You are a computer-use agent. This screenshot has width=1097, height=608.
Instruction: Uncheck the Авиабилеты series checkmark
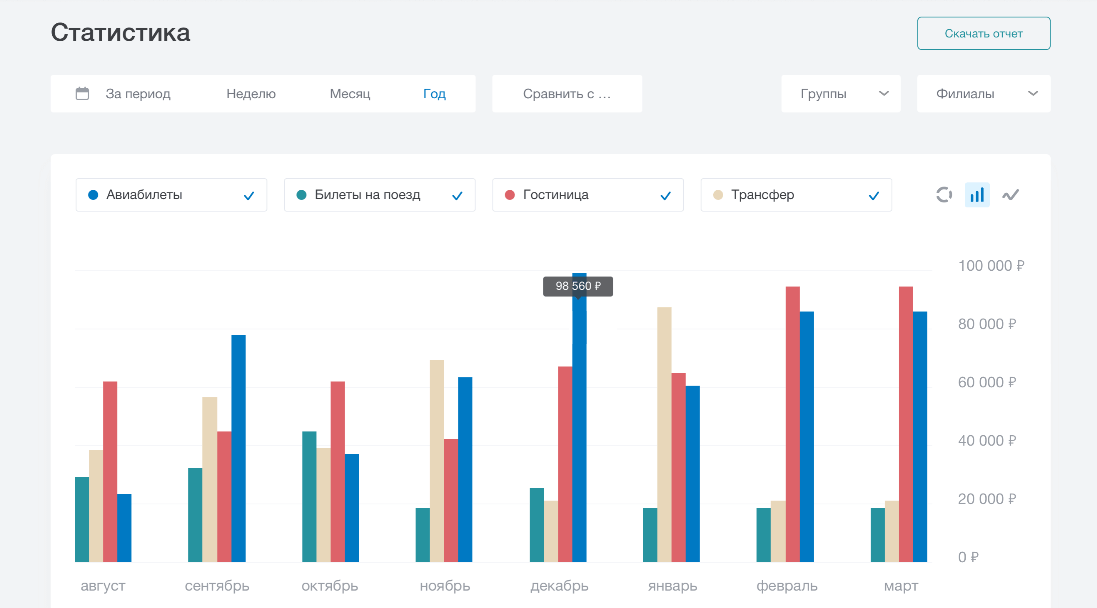249,196
